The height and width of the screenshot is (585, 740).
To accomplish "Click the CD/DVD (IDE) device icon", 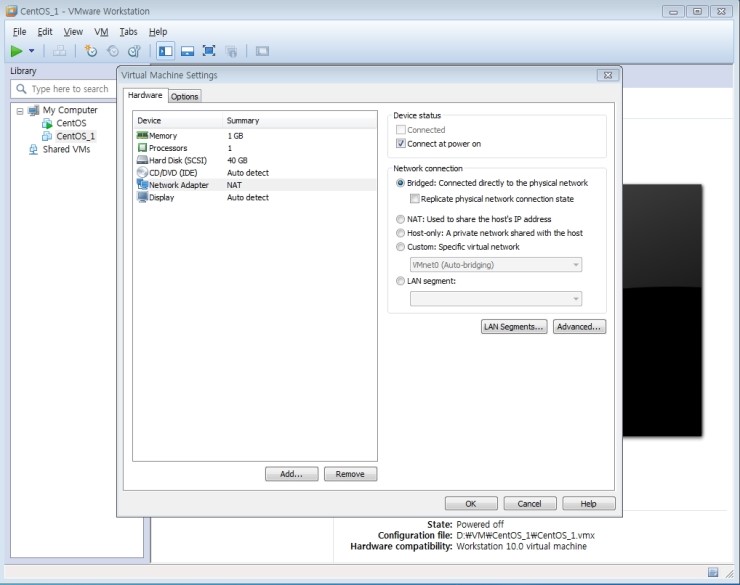I will 142,172.
